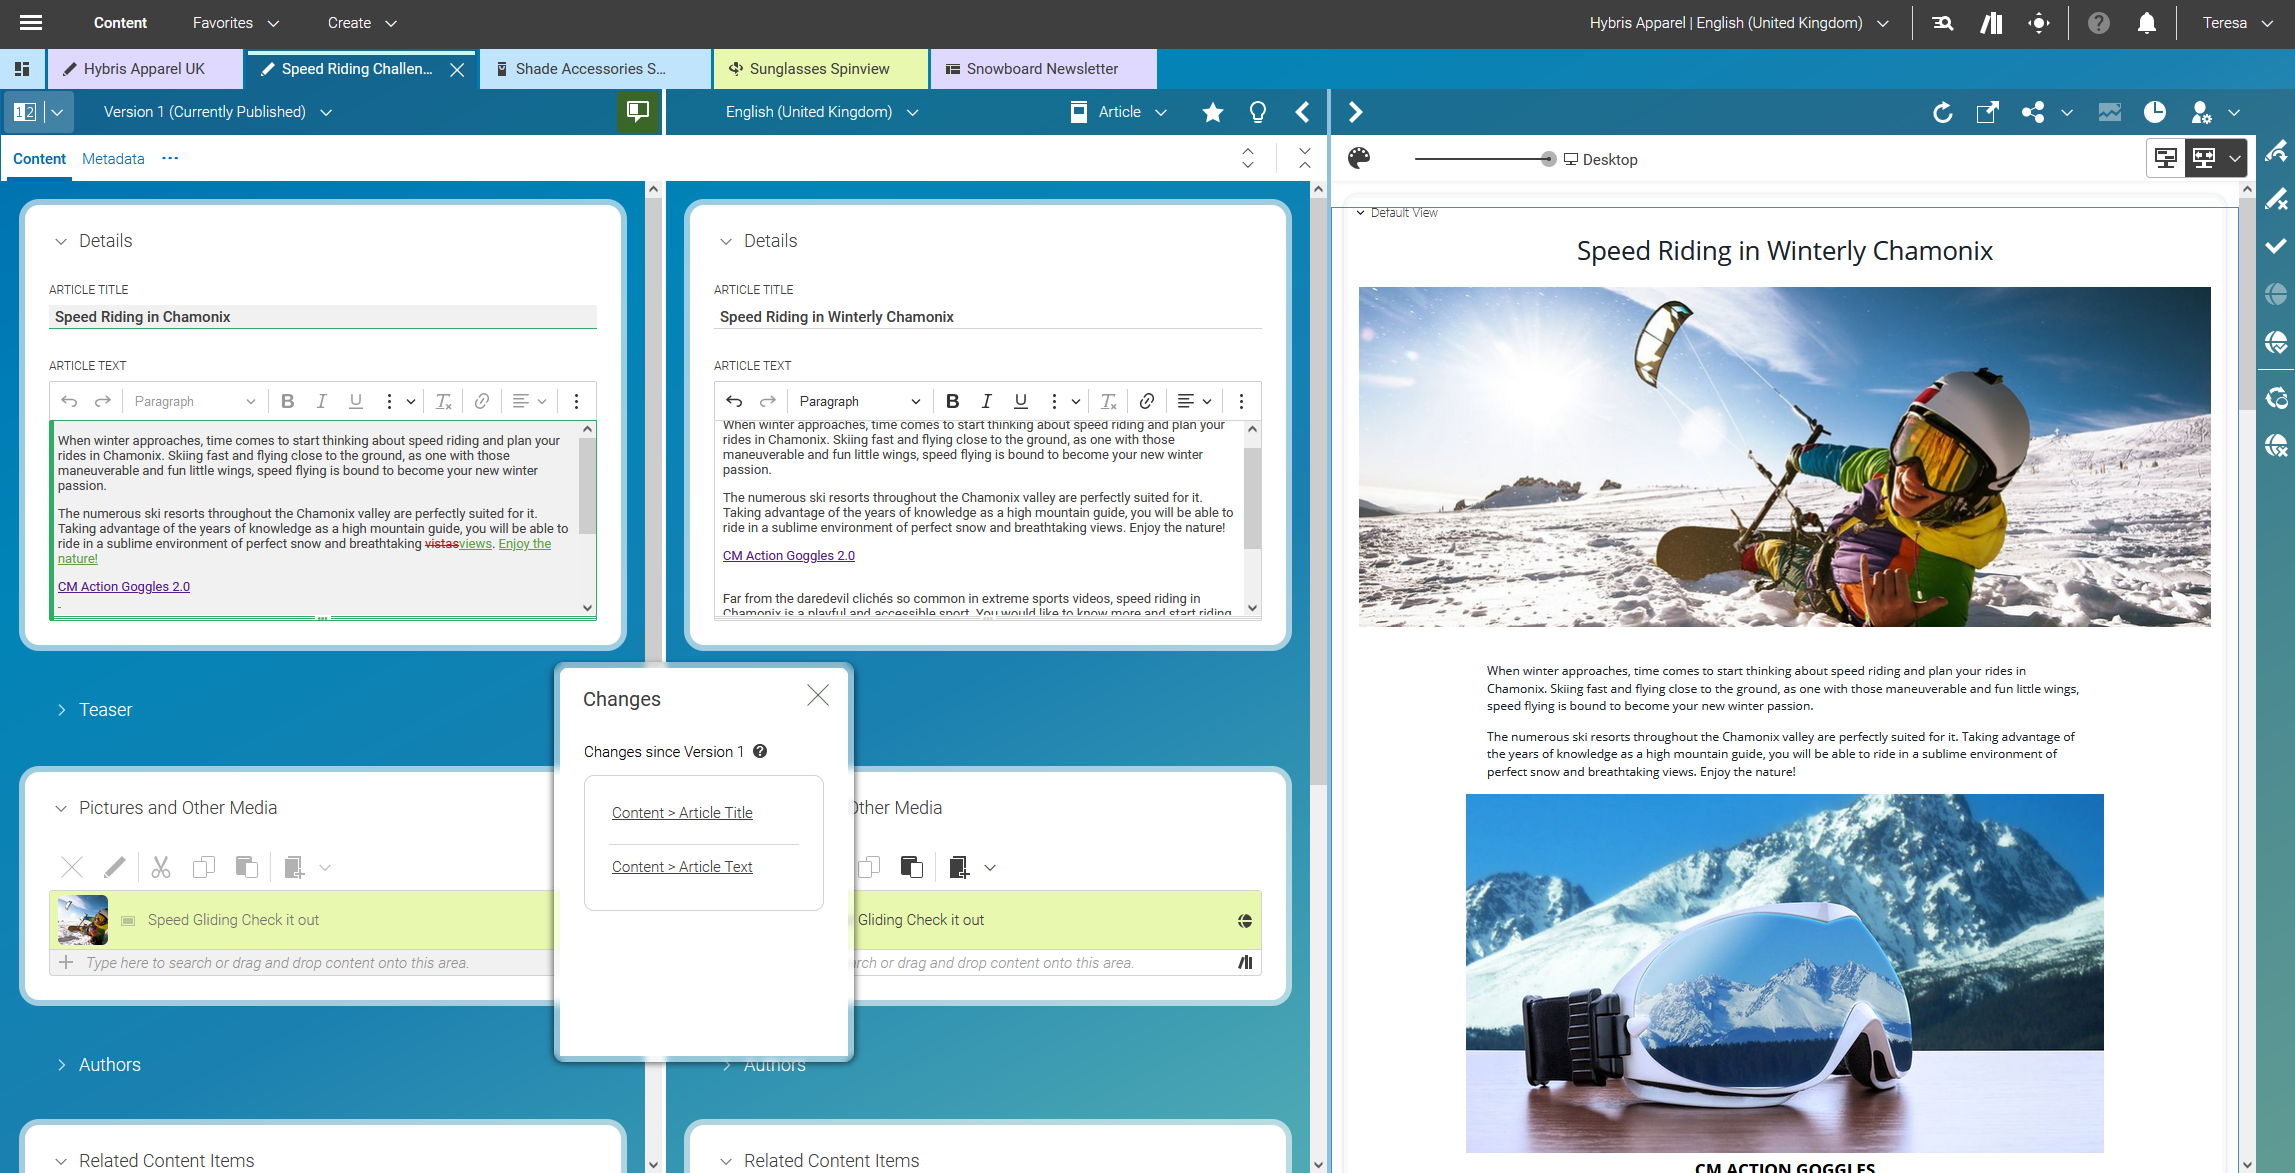Click the Article Title field on right
This screenshot has height=1173, width=2295.
point(987,317)
